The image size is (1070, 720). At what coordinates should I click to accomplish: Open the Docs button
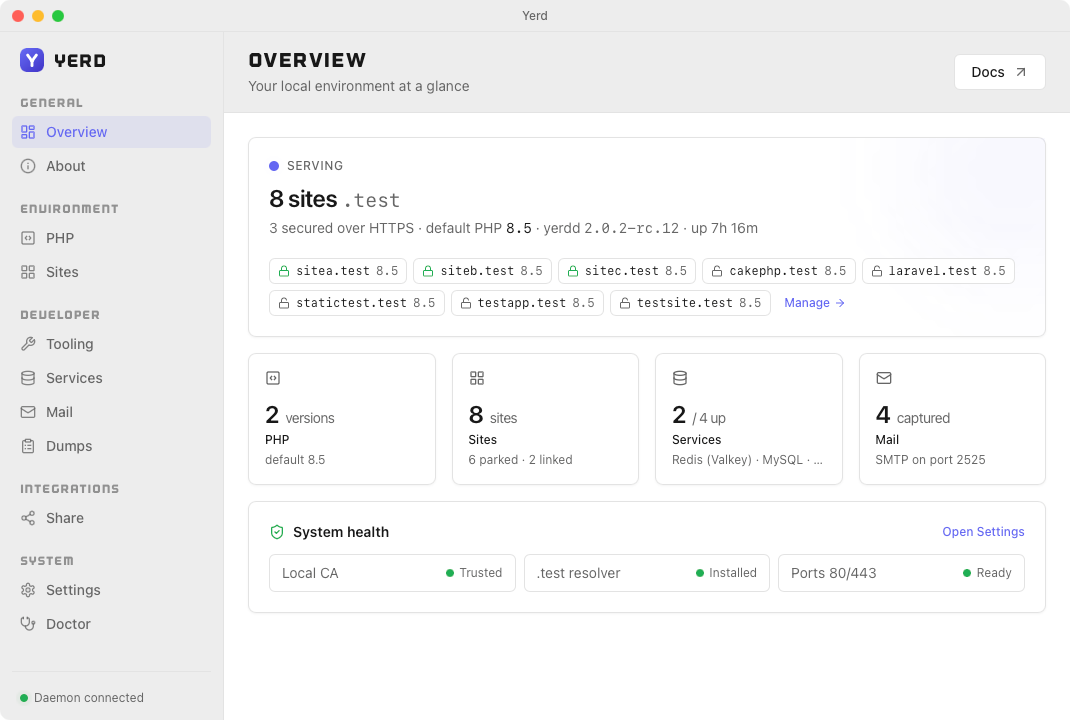pos(1000,72)
